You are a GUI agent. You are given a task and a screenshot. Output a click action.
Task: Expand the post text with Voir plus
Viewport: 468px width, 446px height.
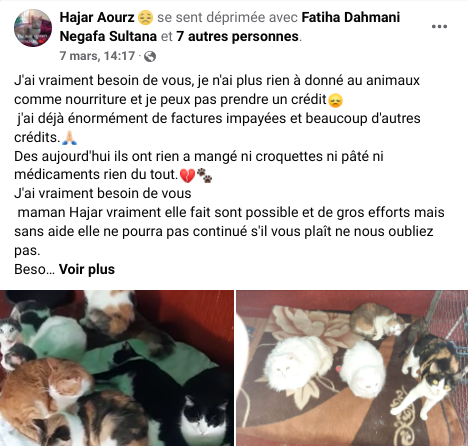point(87,269)
